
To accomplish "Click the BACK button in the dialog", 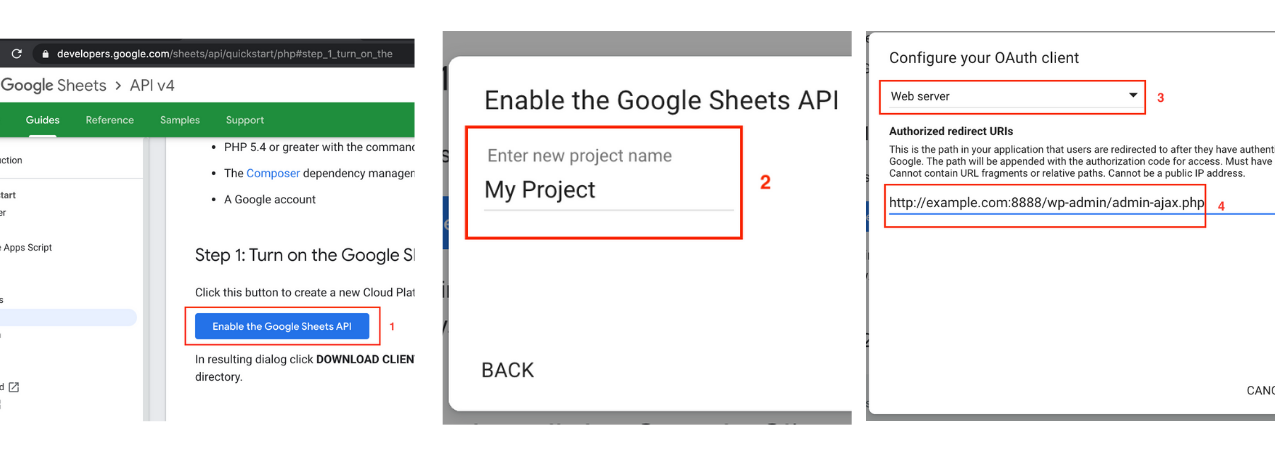I will [x=508, y=370].
